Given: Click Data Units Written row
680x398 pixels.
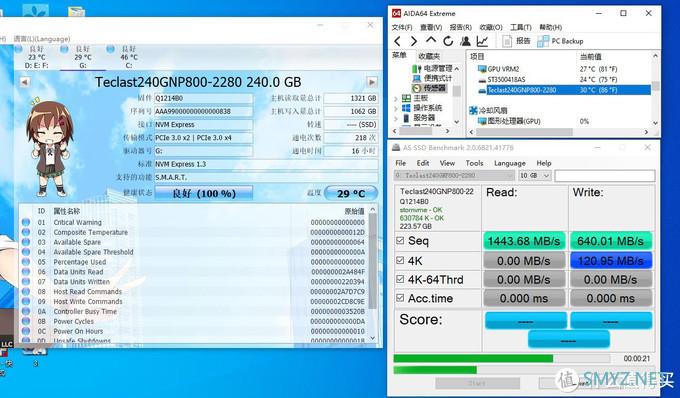Looking at the screenshot, I should [x=194, y=282].
